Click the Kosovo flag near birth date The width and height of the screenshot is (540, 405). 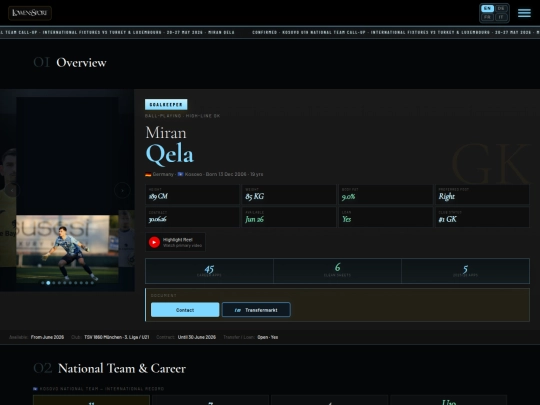click(x=180, y=174)
